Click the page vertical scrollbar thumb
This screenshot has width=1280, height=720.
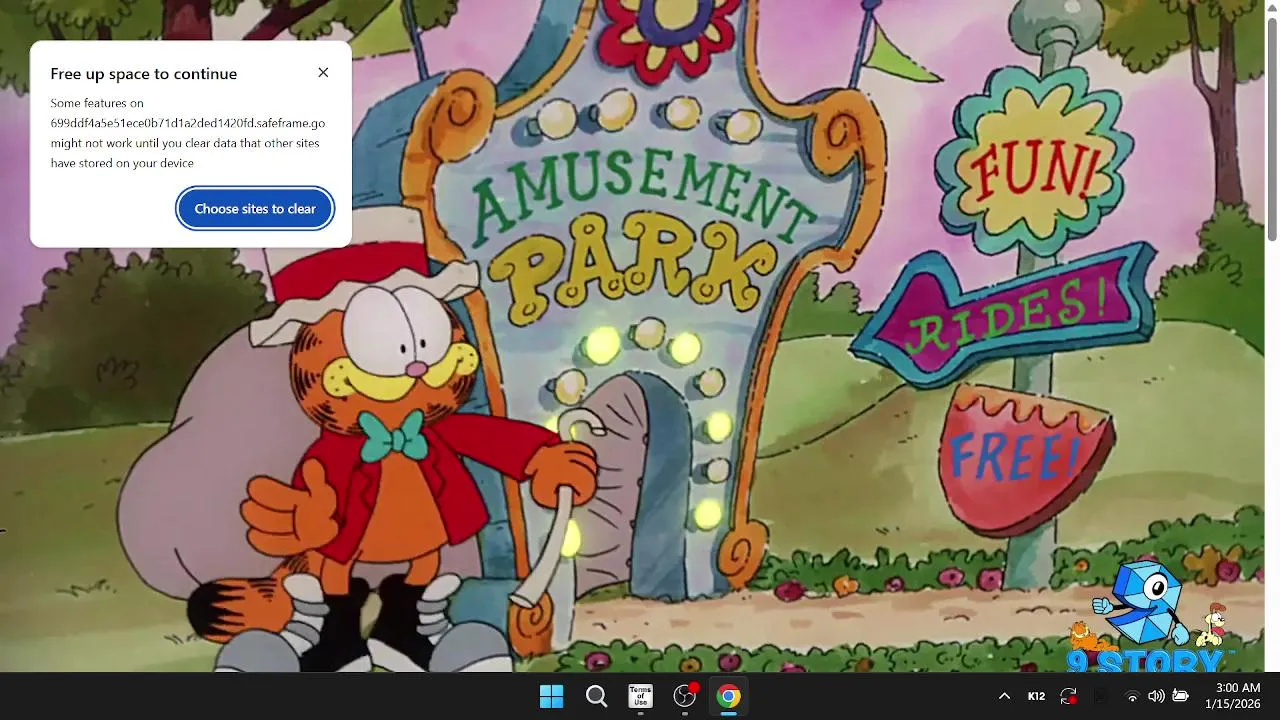click(1272, 130)
